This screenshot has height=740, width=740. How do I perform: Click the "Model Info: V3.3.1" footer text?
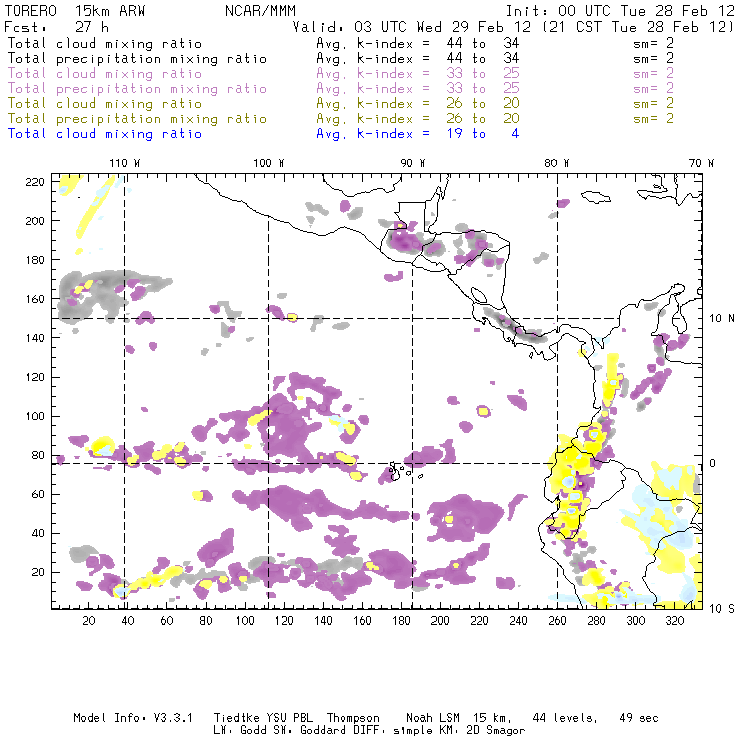click(133, 718)
